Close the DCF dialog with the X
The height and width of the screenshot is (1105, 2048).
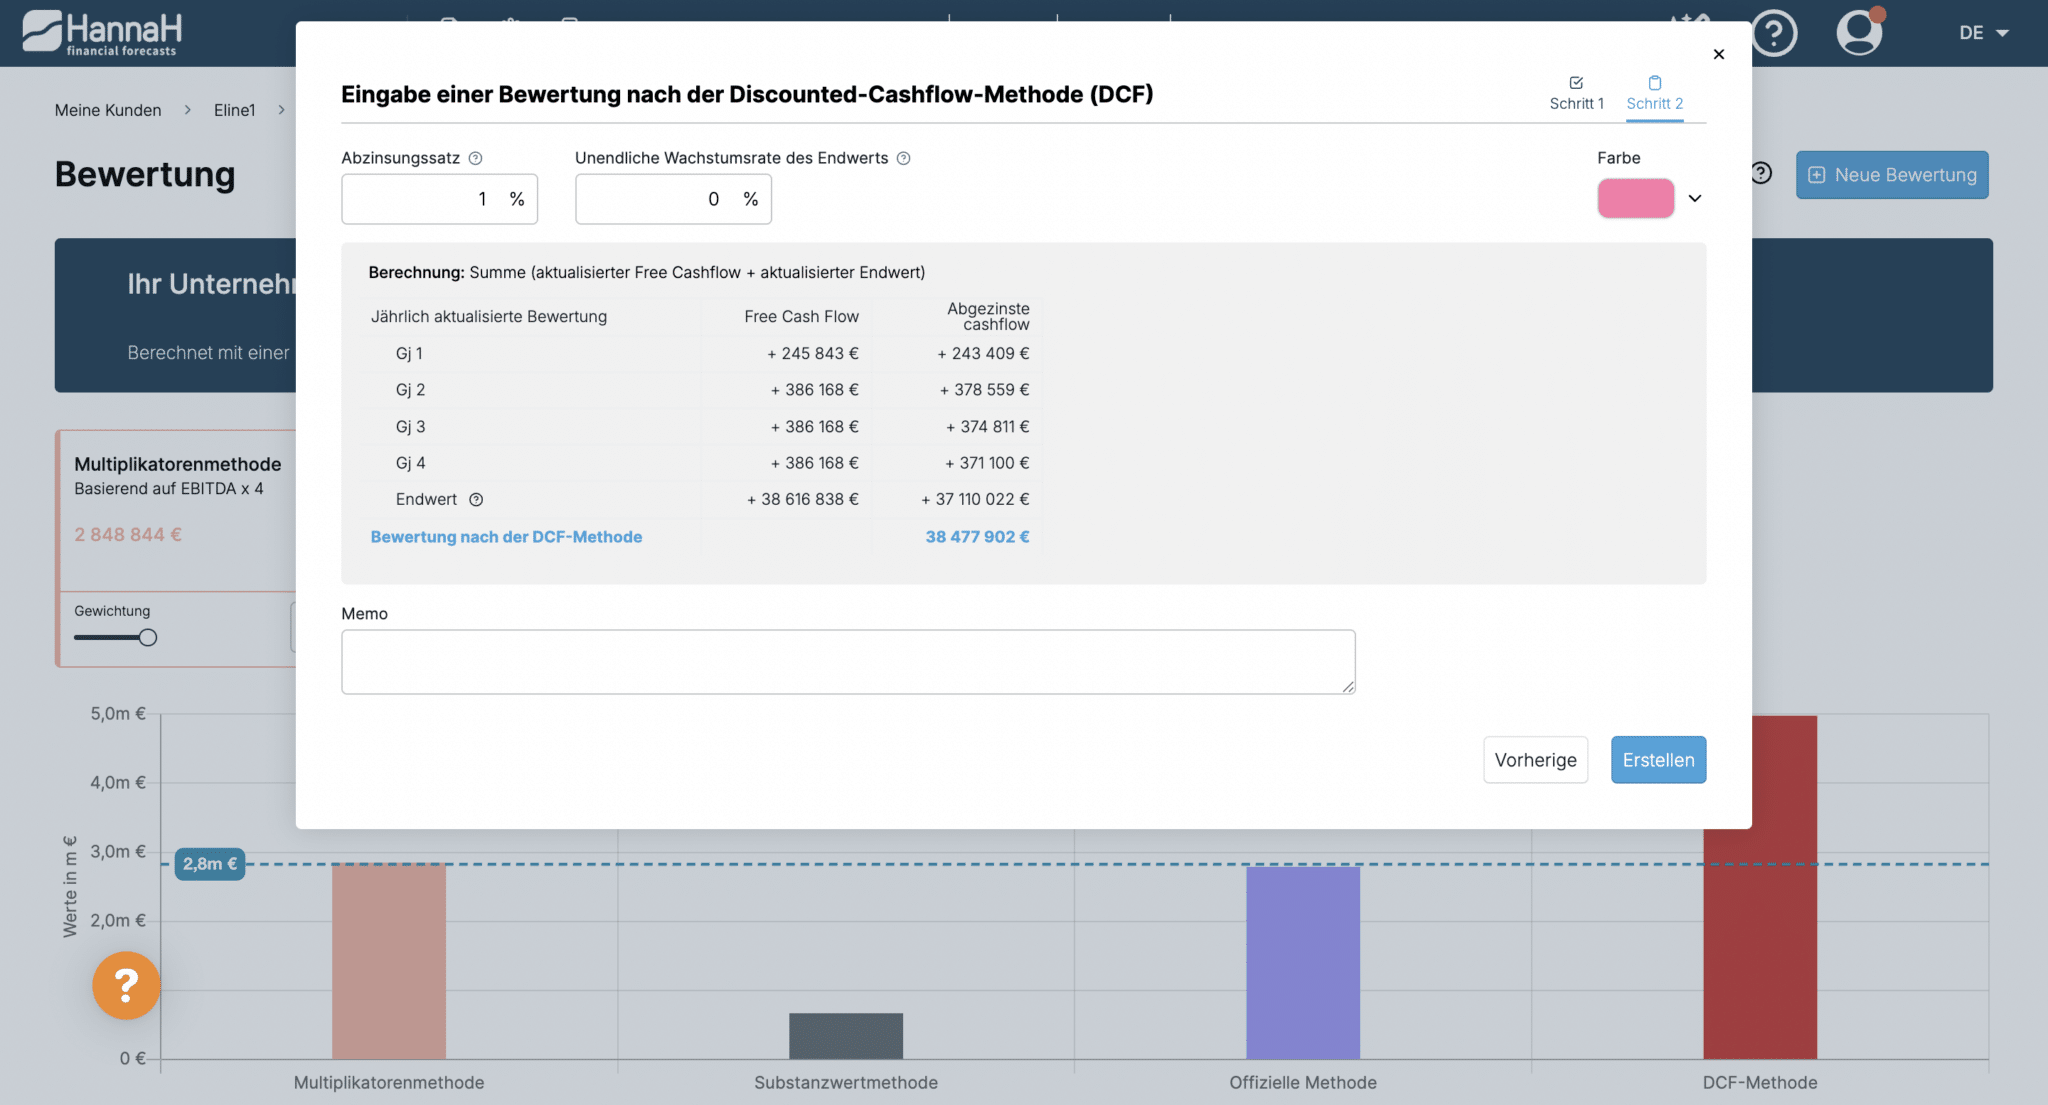[x=1719, y=54]
